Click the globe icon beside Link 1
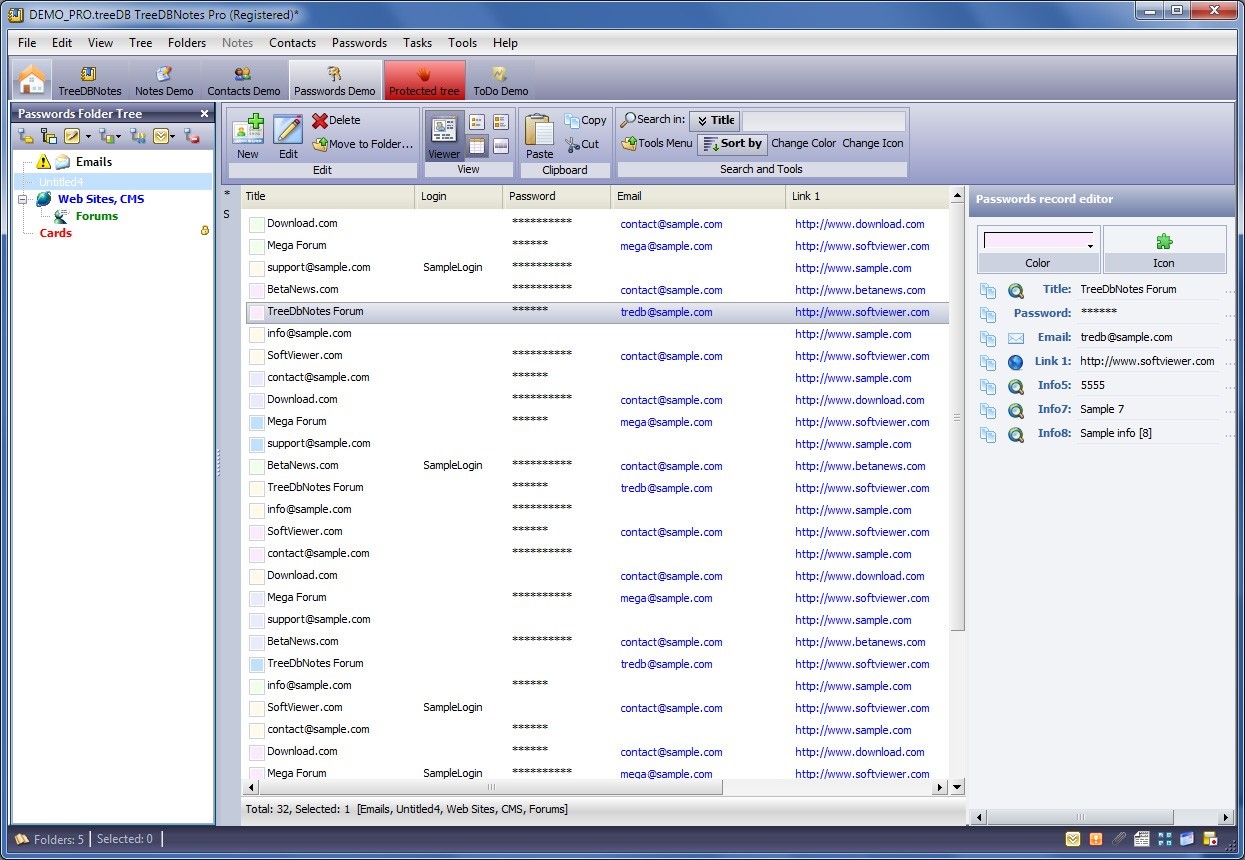1245x860 pixels. 1016,362
